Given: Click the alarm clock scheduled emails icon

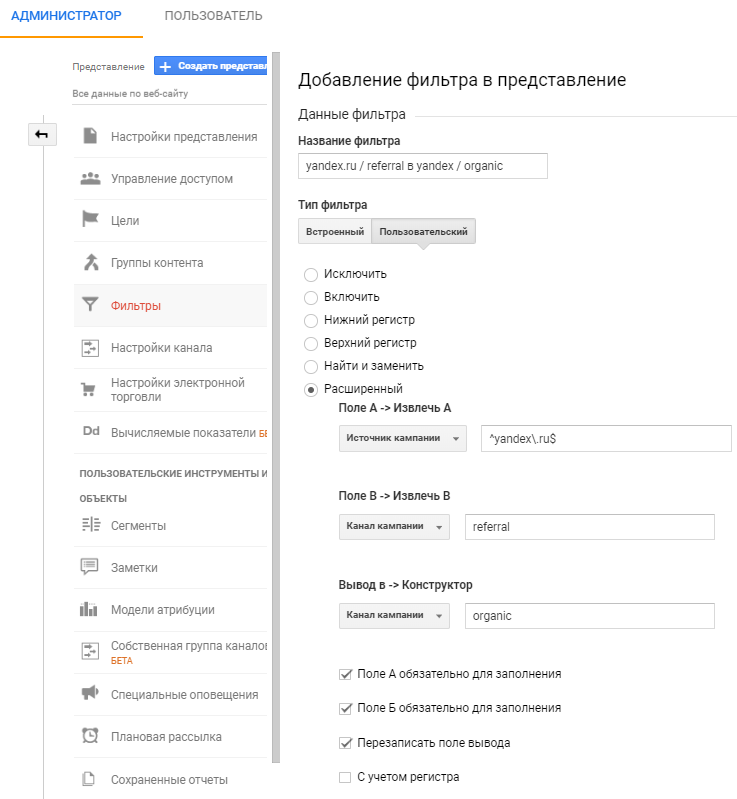Looking at the screenshot, I should [90, 735].
